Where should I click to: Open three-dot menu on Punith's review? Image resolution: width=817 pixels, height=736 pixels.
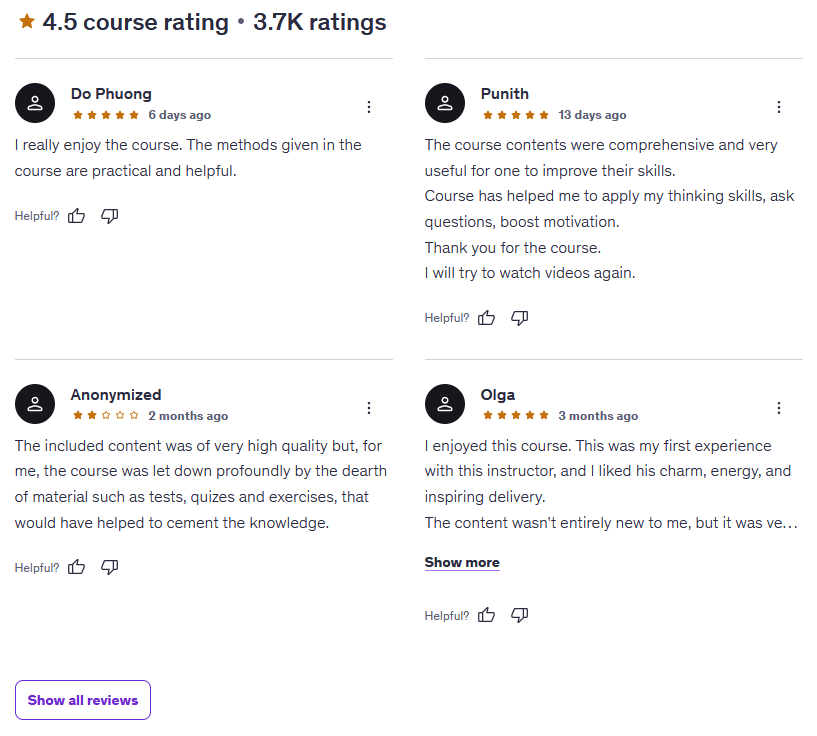tap(779, 107)
